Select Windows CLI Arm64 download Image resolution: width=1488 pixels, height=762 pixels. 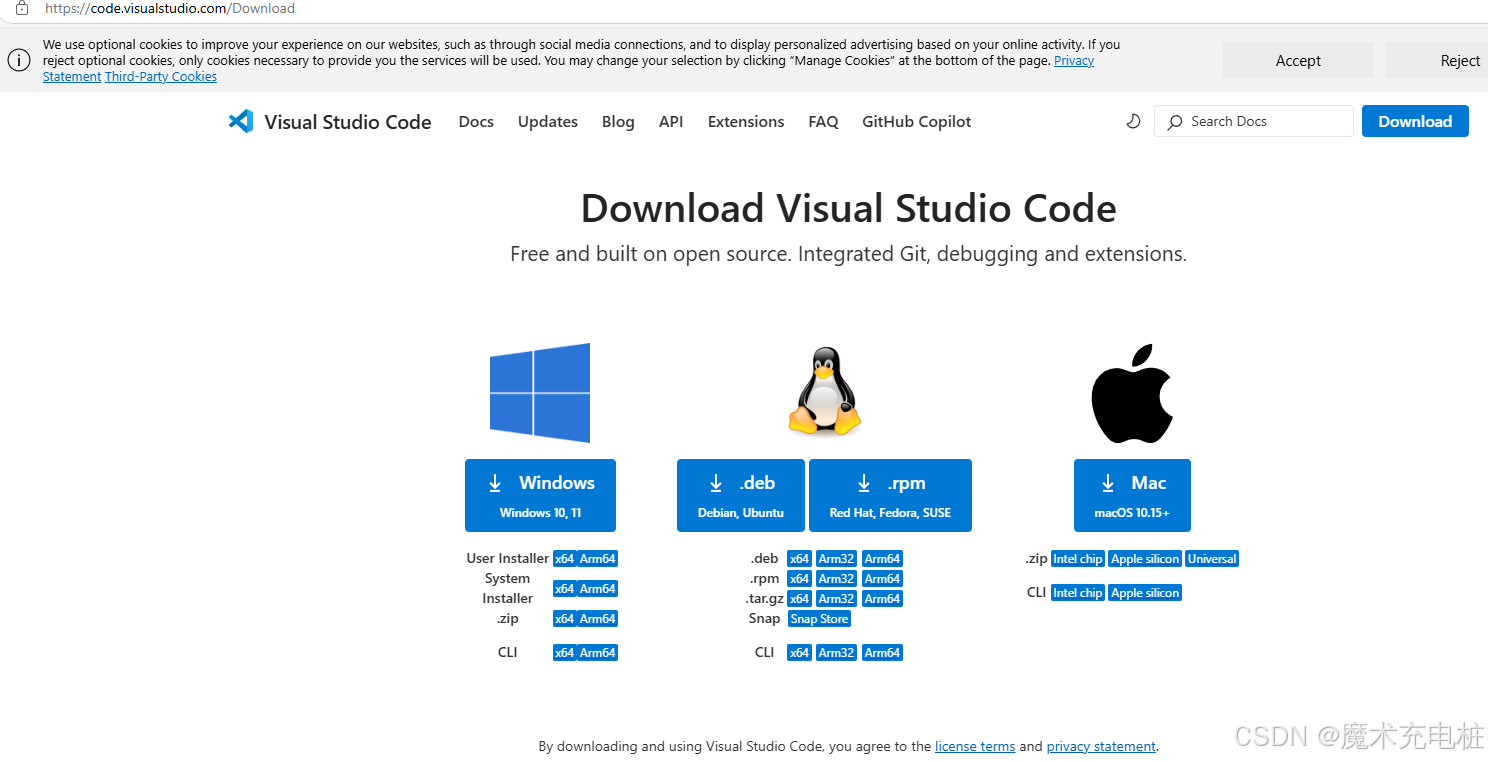pyautogui.click(x=597, y=653)
